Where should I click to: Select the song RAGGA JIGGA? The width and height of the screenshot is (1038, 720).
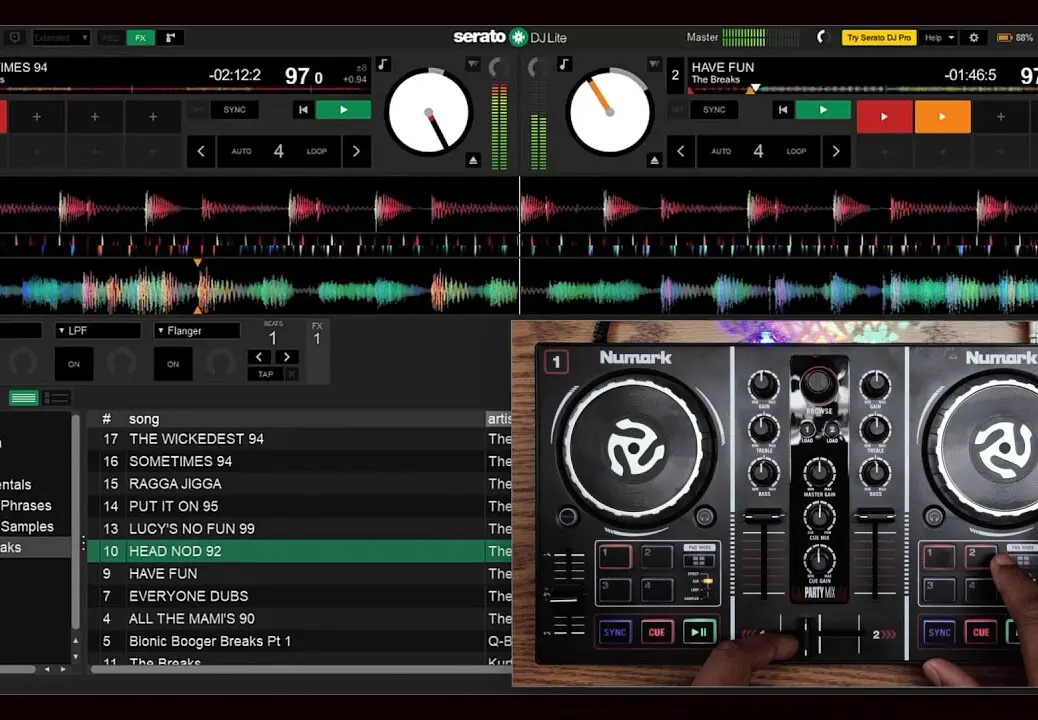click(x=175, y=483)
